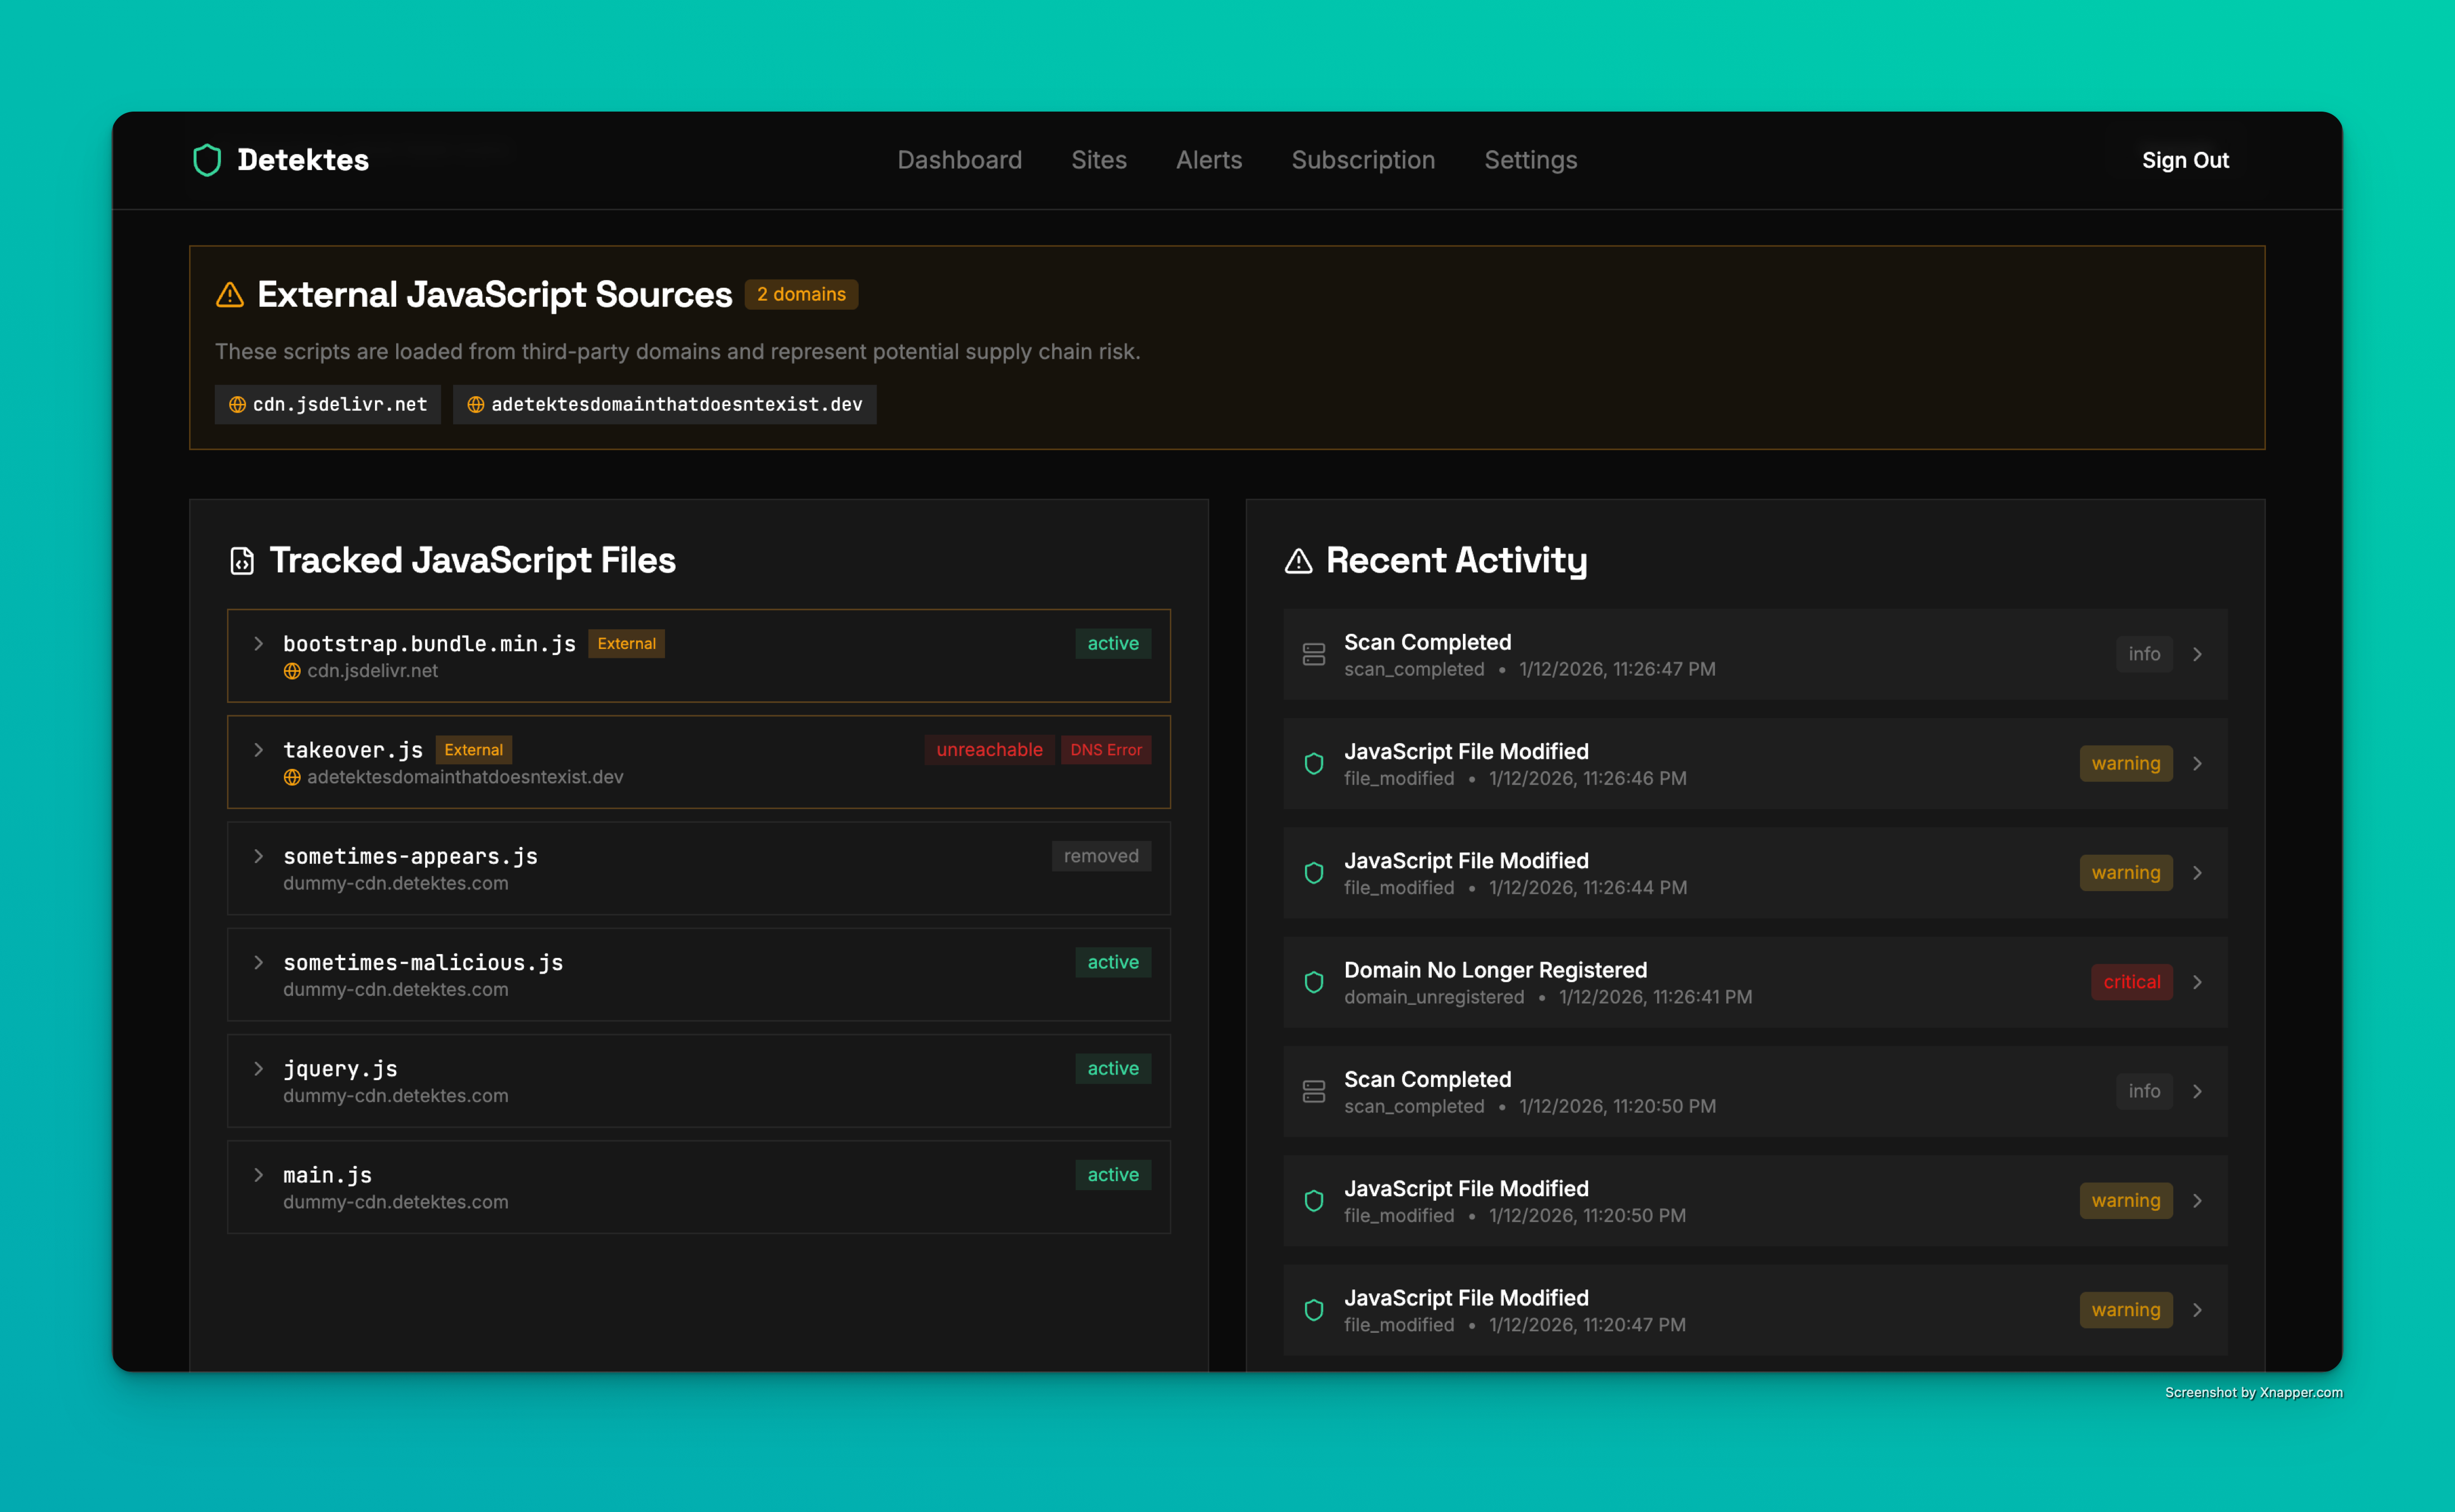Open Domain No Longer Registered chevron arrow
The width and height of the screenshot is (2455, 1512).
point(2197,982)
